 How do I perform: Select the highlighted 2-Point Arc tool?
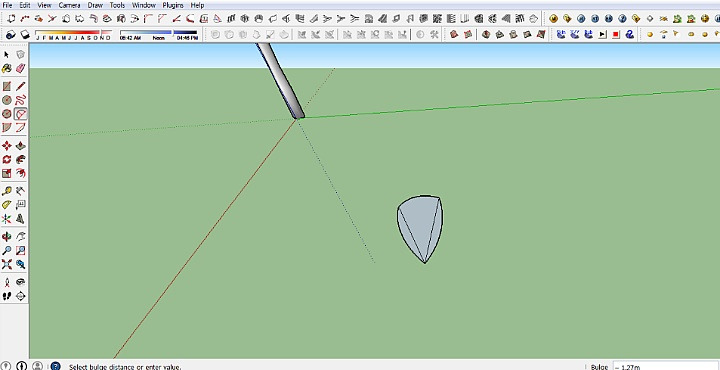tap(20, 114)
